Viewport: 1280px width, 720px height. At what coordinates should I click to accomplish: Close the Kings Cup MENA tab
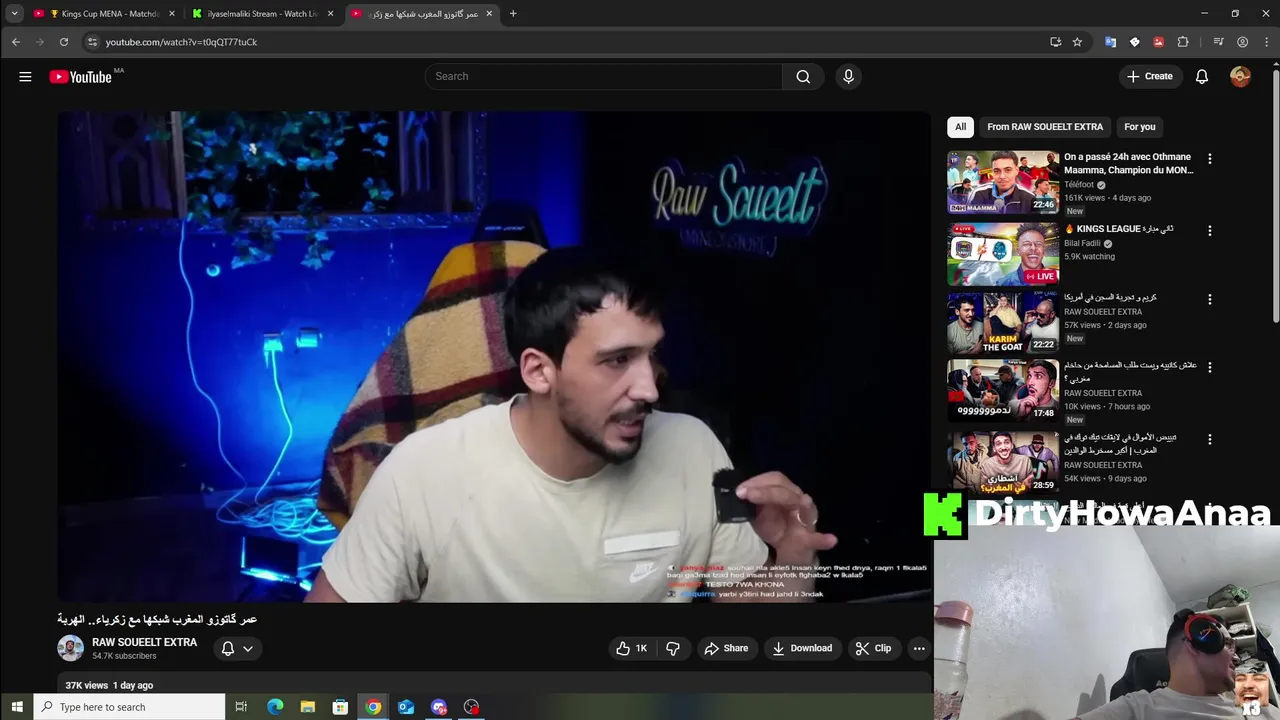172,14
